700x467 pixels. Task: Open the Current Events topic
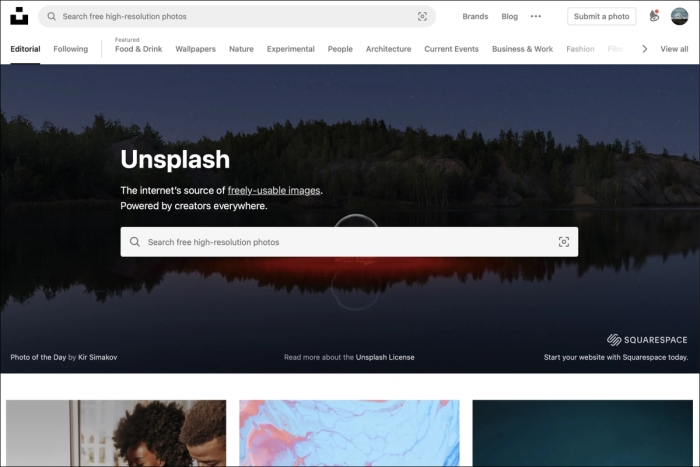coord(451,49)
